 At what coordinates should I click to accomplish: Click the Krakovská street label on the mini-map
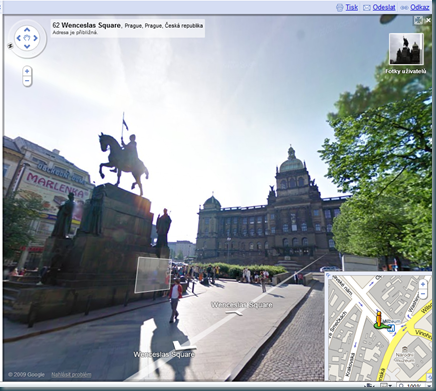click(x=350, y=364)
